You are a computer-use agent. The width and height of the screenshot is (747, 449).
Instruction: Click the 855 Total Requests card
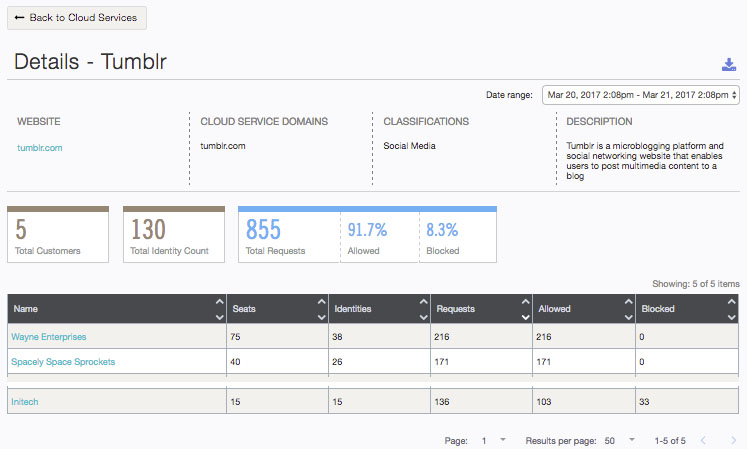[x=289, y=236]
